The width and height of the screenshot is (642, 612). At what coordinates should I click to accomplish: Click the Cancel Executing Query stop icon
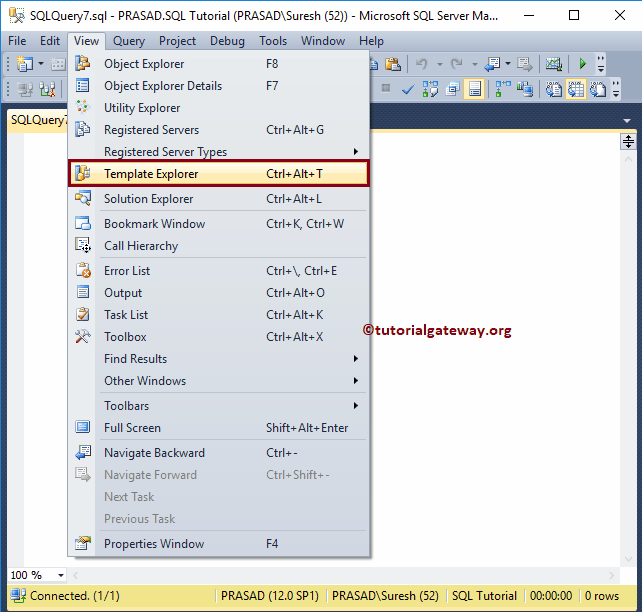[385, 88]
